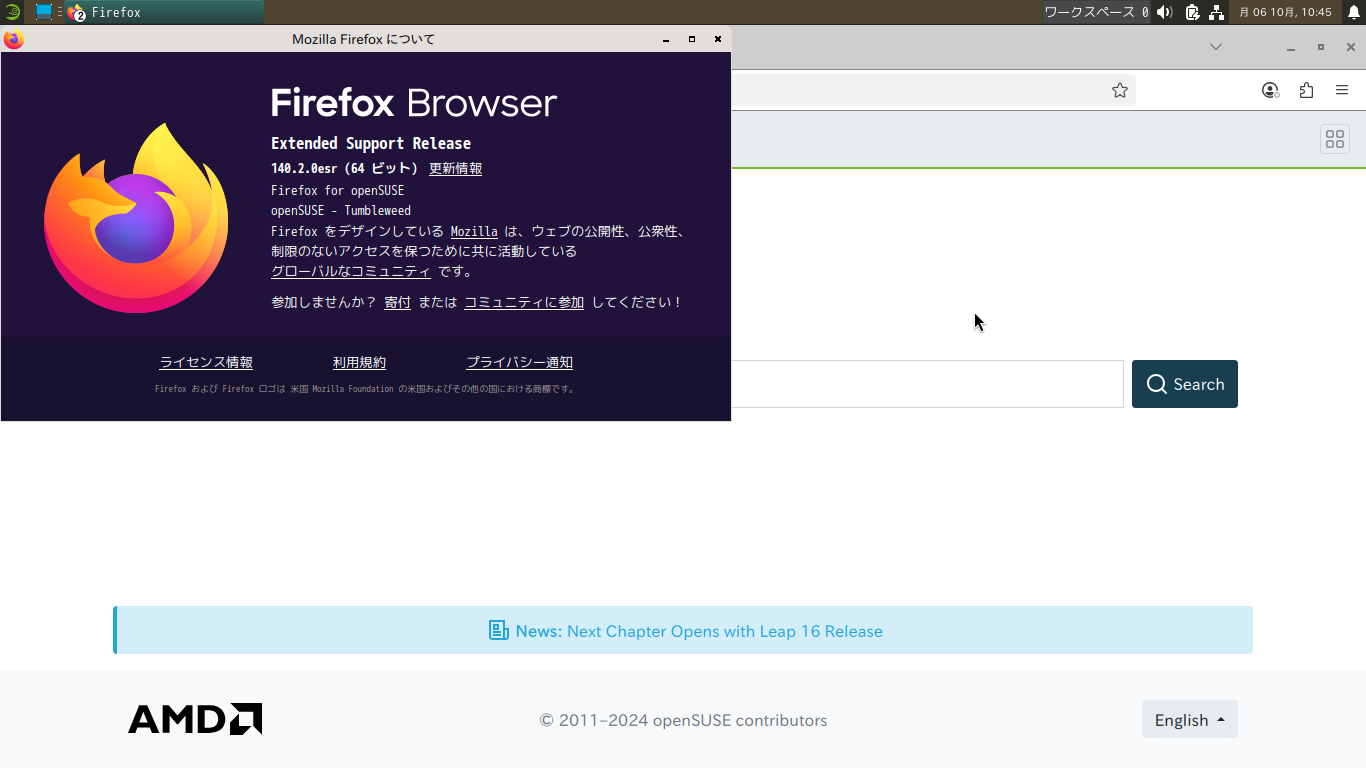Select the Firefox taskbar button in the panel
Viewport: 1366px width, 768px height.
tap(164, 12)
